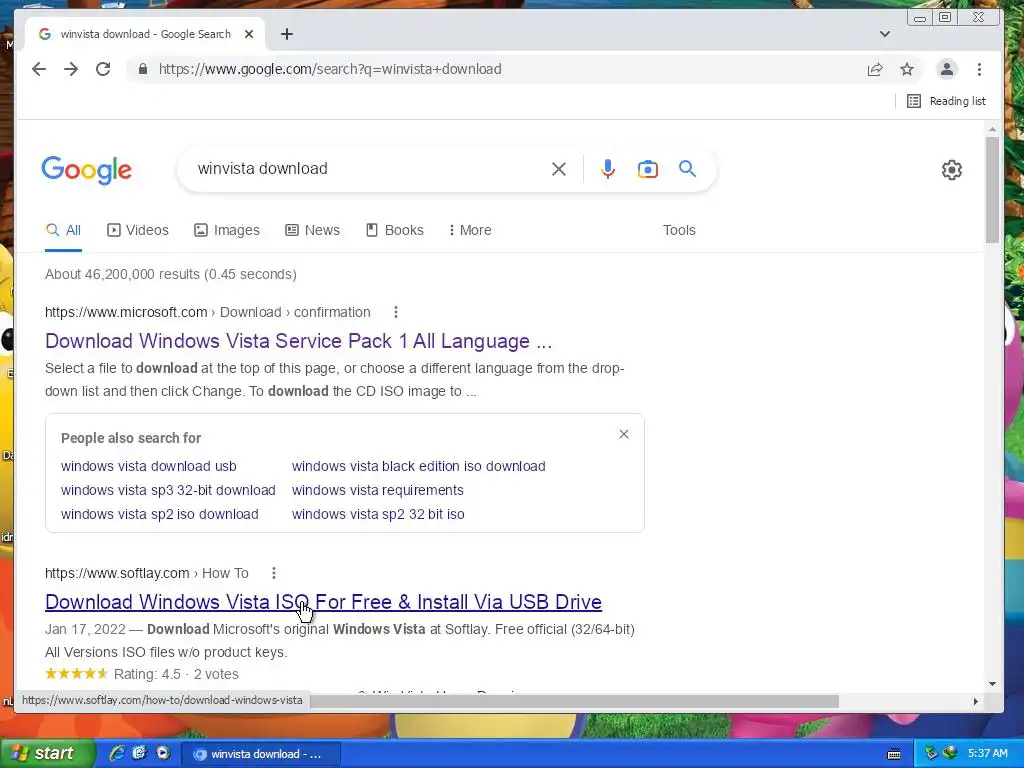
Task: Start voice search with microphone
Action: tap(607, 169)
